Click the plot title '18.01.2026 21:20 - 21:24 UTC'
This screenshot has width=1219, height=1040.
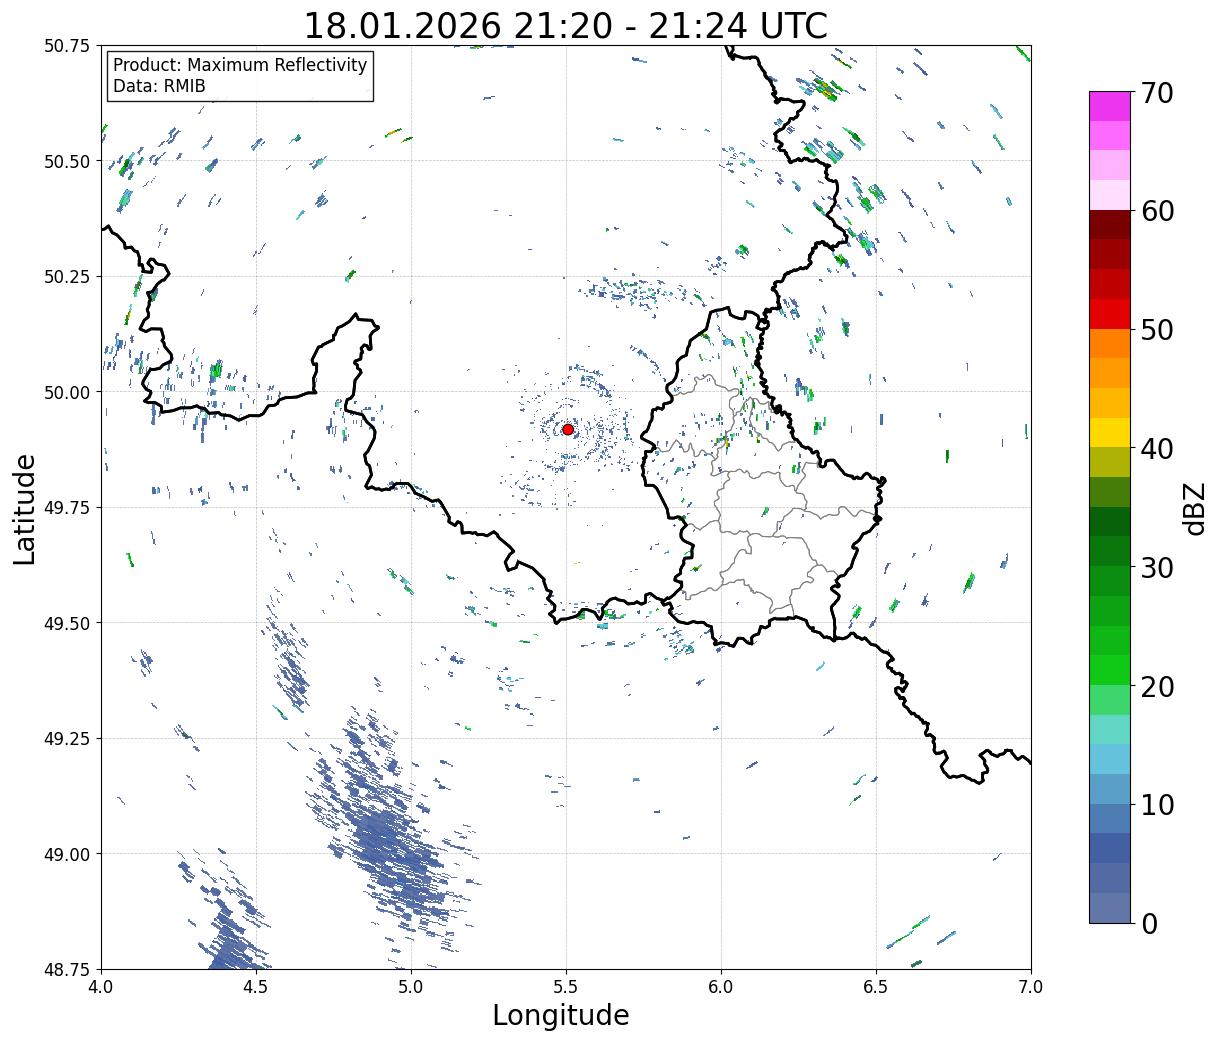pyautogui.click(x=565, y=25)
